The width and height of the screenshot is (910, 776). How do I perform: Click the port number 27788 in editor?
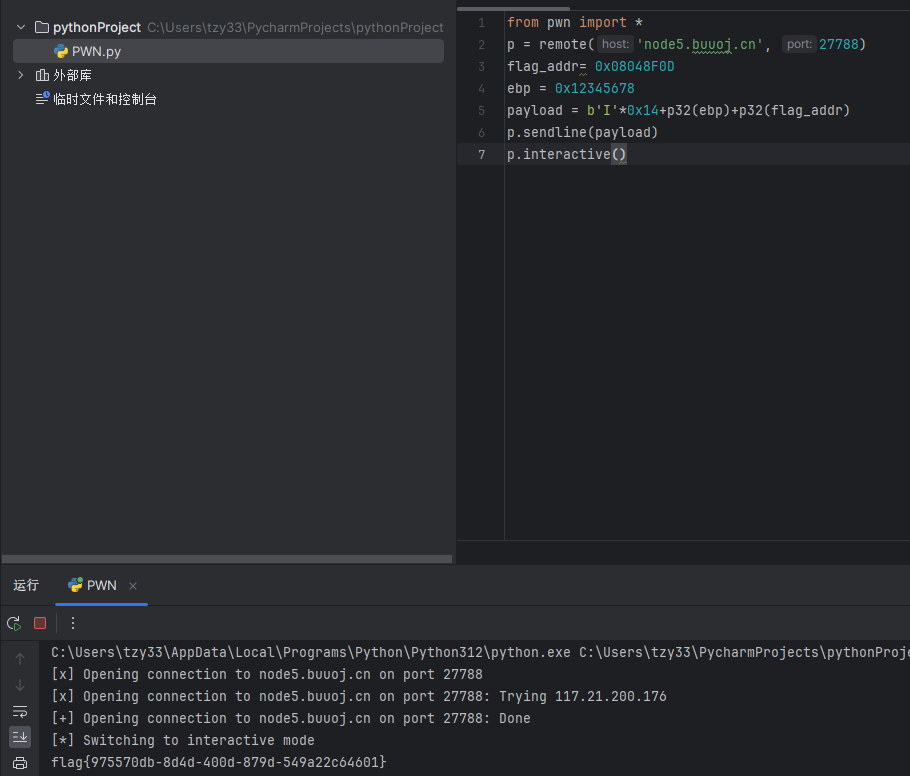[x=839, y=45]
